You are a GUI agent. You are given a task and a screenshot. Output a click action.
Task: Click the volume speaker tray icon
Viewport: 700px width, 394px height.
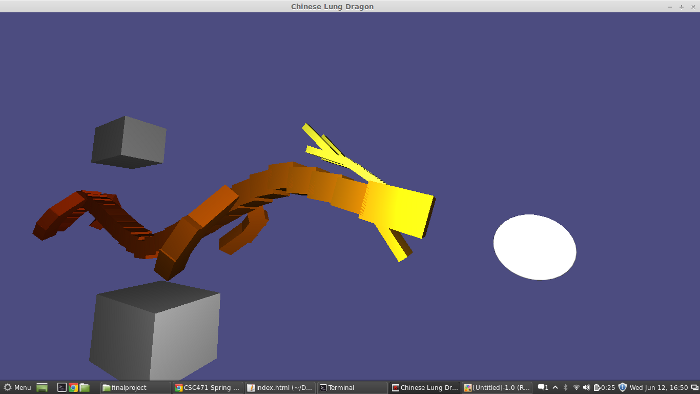coord(587,387)
